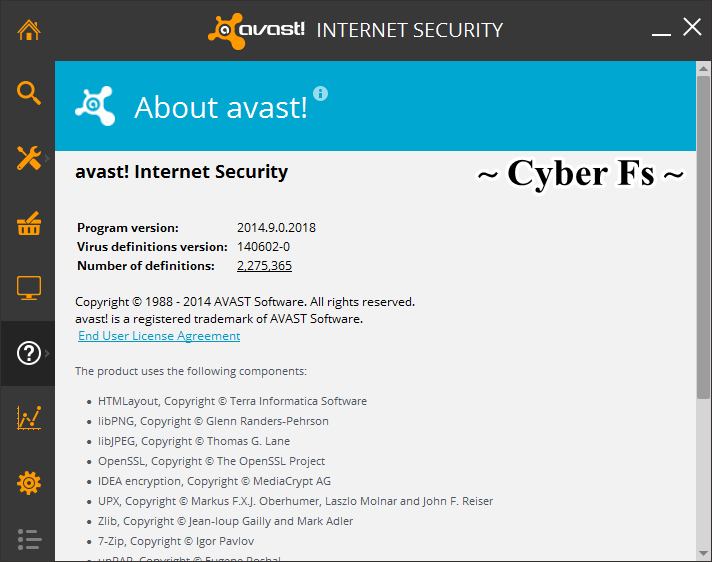Image resolution: width=712 pixels, height=562 pixels.
Task: Minimize the avast! window
Action: [x=660, y=30]
